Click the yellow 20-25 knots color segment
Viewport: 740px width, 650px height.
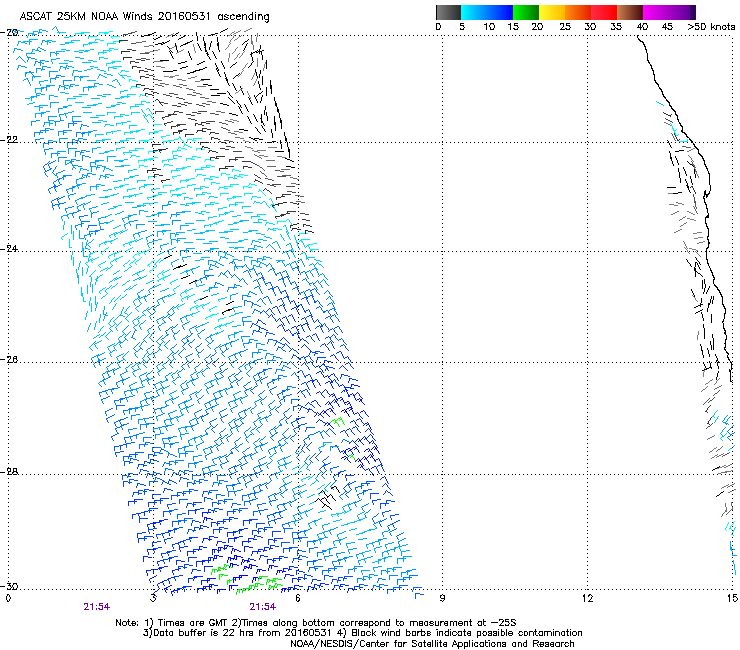click(552, 12)
